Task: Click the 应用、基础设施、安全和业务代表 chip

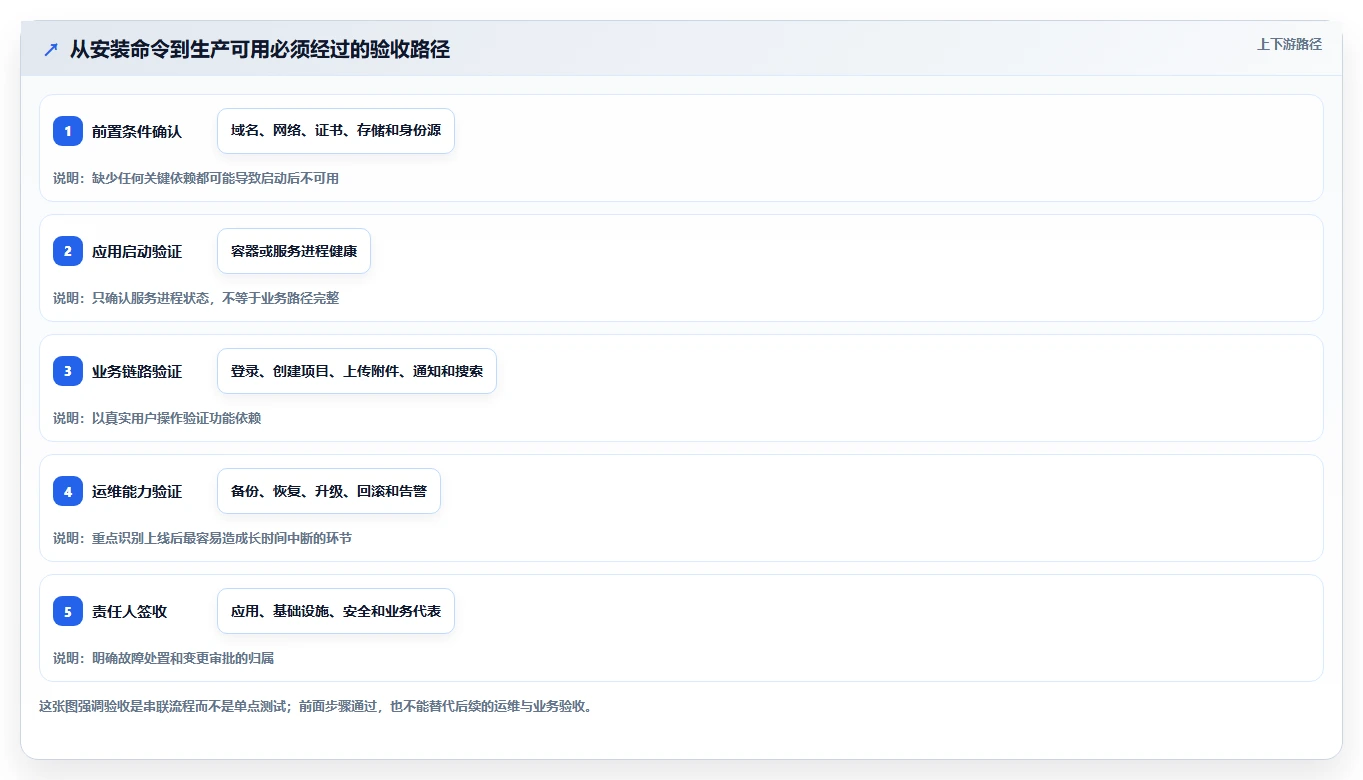Action: 336,611
